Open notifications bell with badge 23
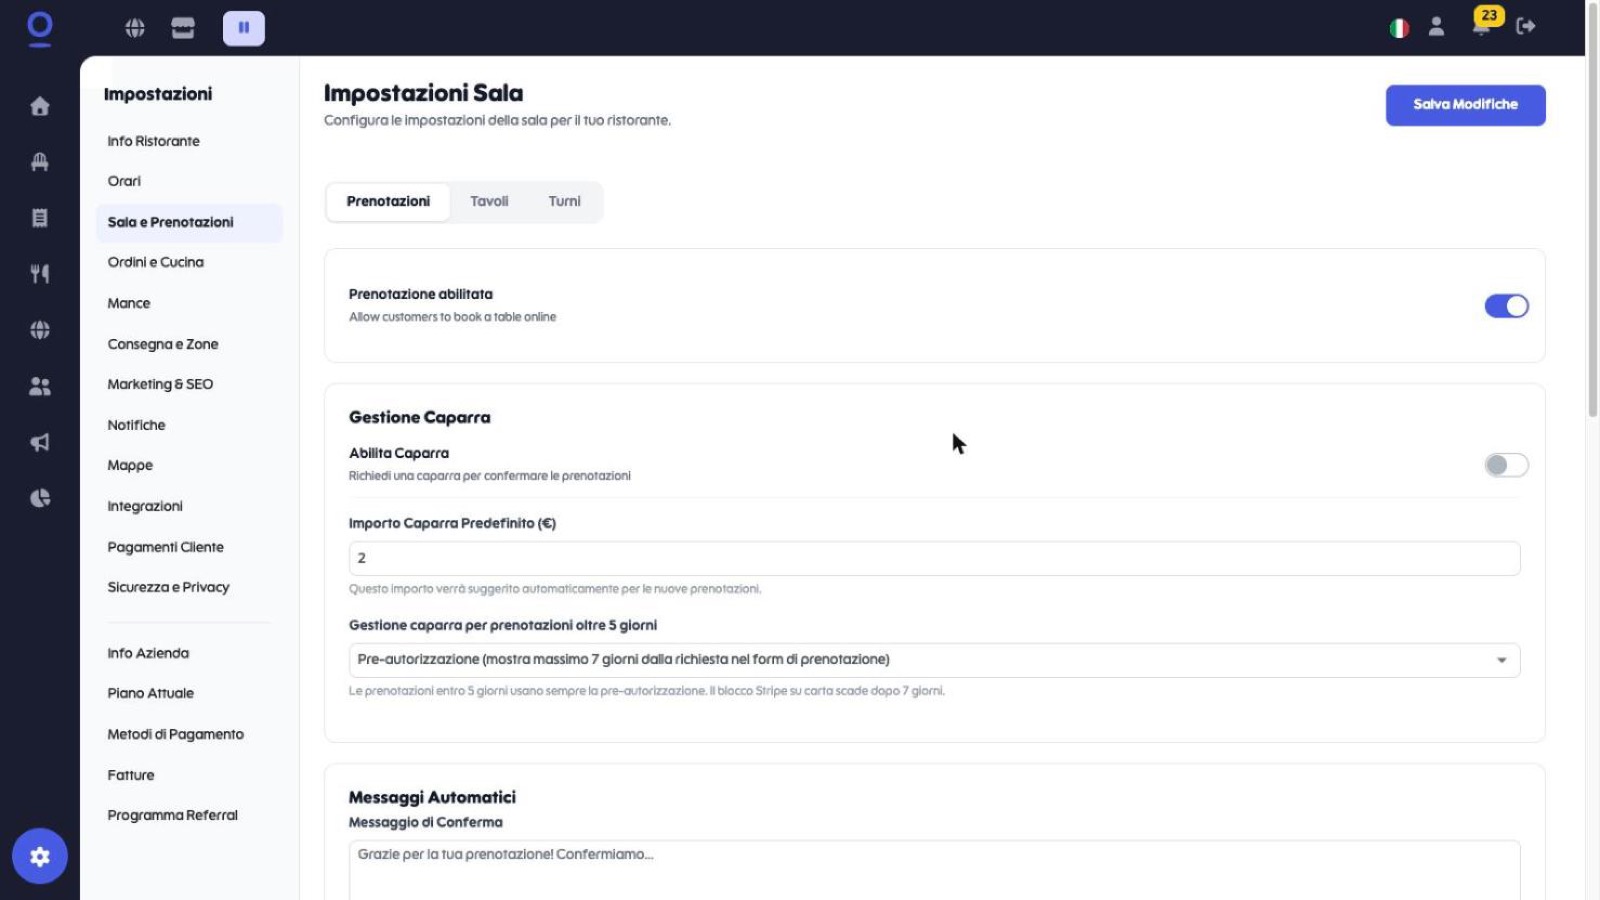Image resolution: width=1600 pixels, height=900 pixels. click(1482, 24)
